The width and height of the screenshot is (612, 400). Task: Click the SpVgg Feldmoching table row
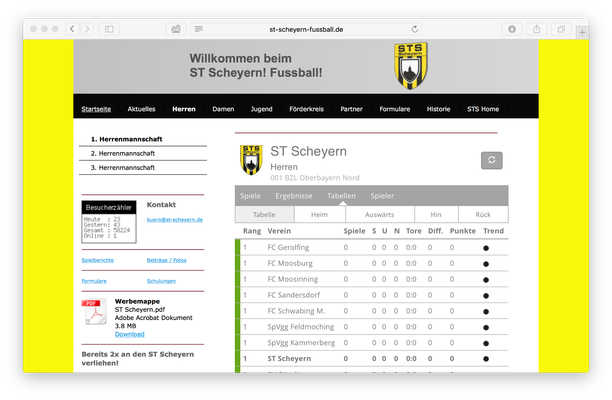[x=372, y=327]
